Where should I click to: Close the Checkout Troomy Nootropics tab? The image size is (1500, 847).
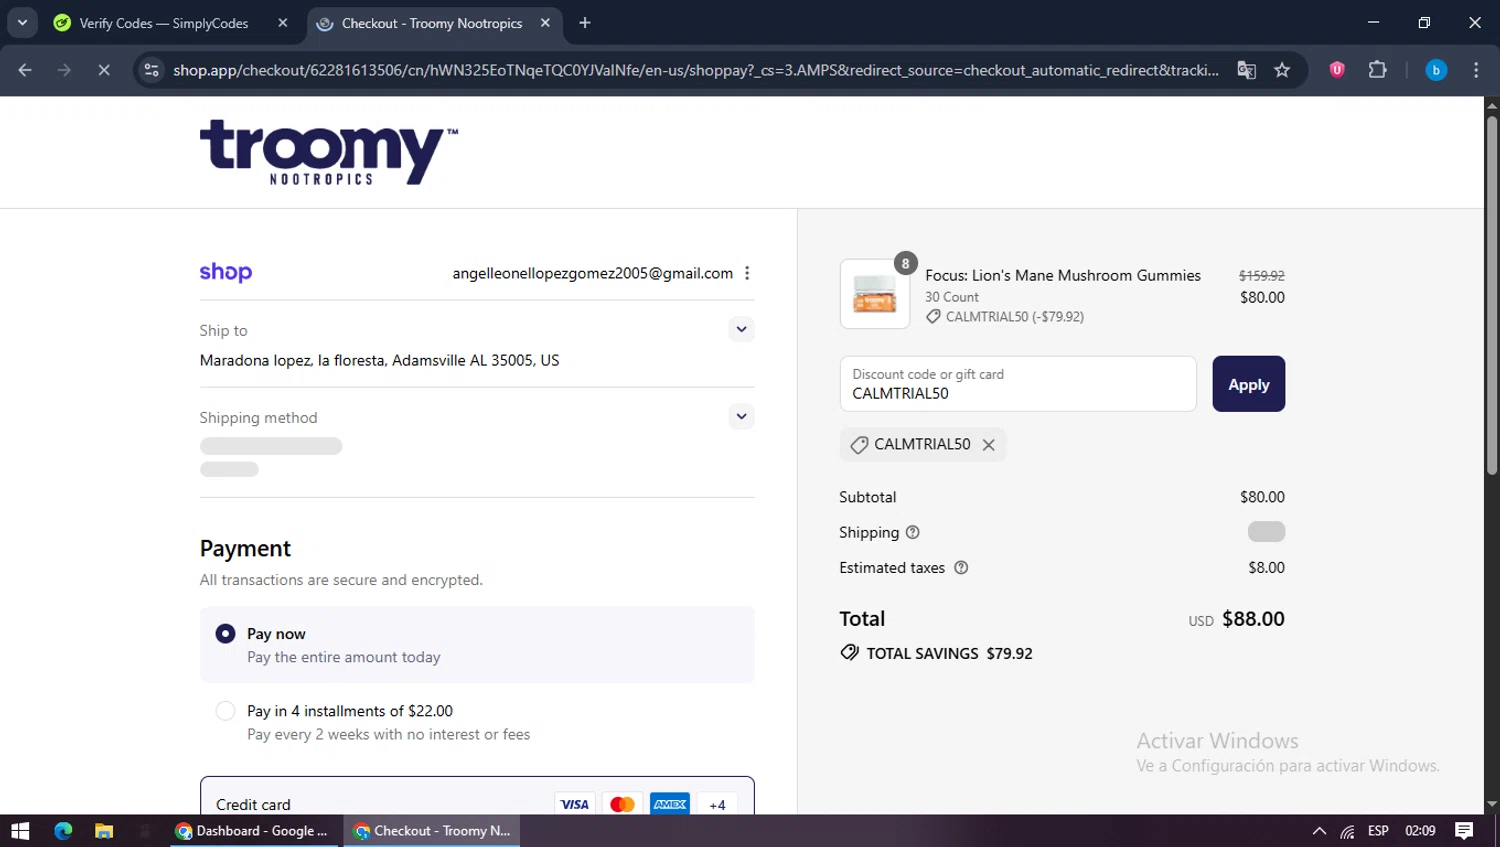pos(545,23)
